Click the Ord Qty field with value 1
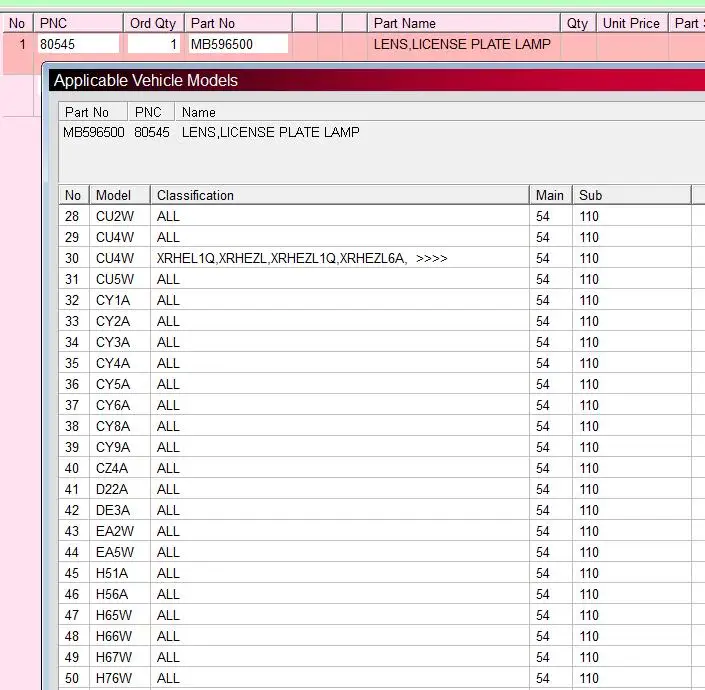Image resolution: width=705 pixels, height=690 pixels. click(x=153, y=44)
